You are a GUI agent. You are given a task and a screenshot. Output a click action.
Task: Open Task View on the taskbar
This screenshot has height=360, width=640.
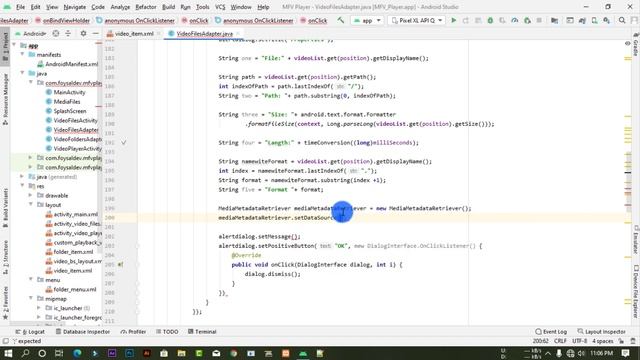59,353
